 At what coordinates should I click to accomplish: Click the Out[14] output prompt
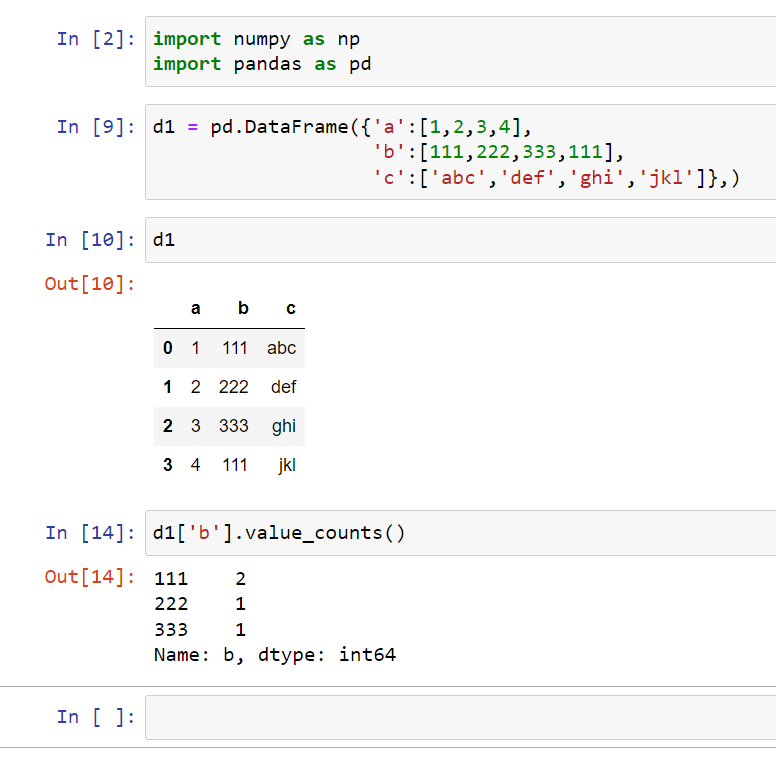point(90,577)
